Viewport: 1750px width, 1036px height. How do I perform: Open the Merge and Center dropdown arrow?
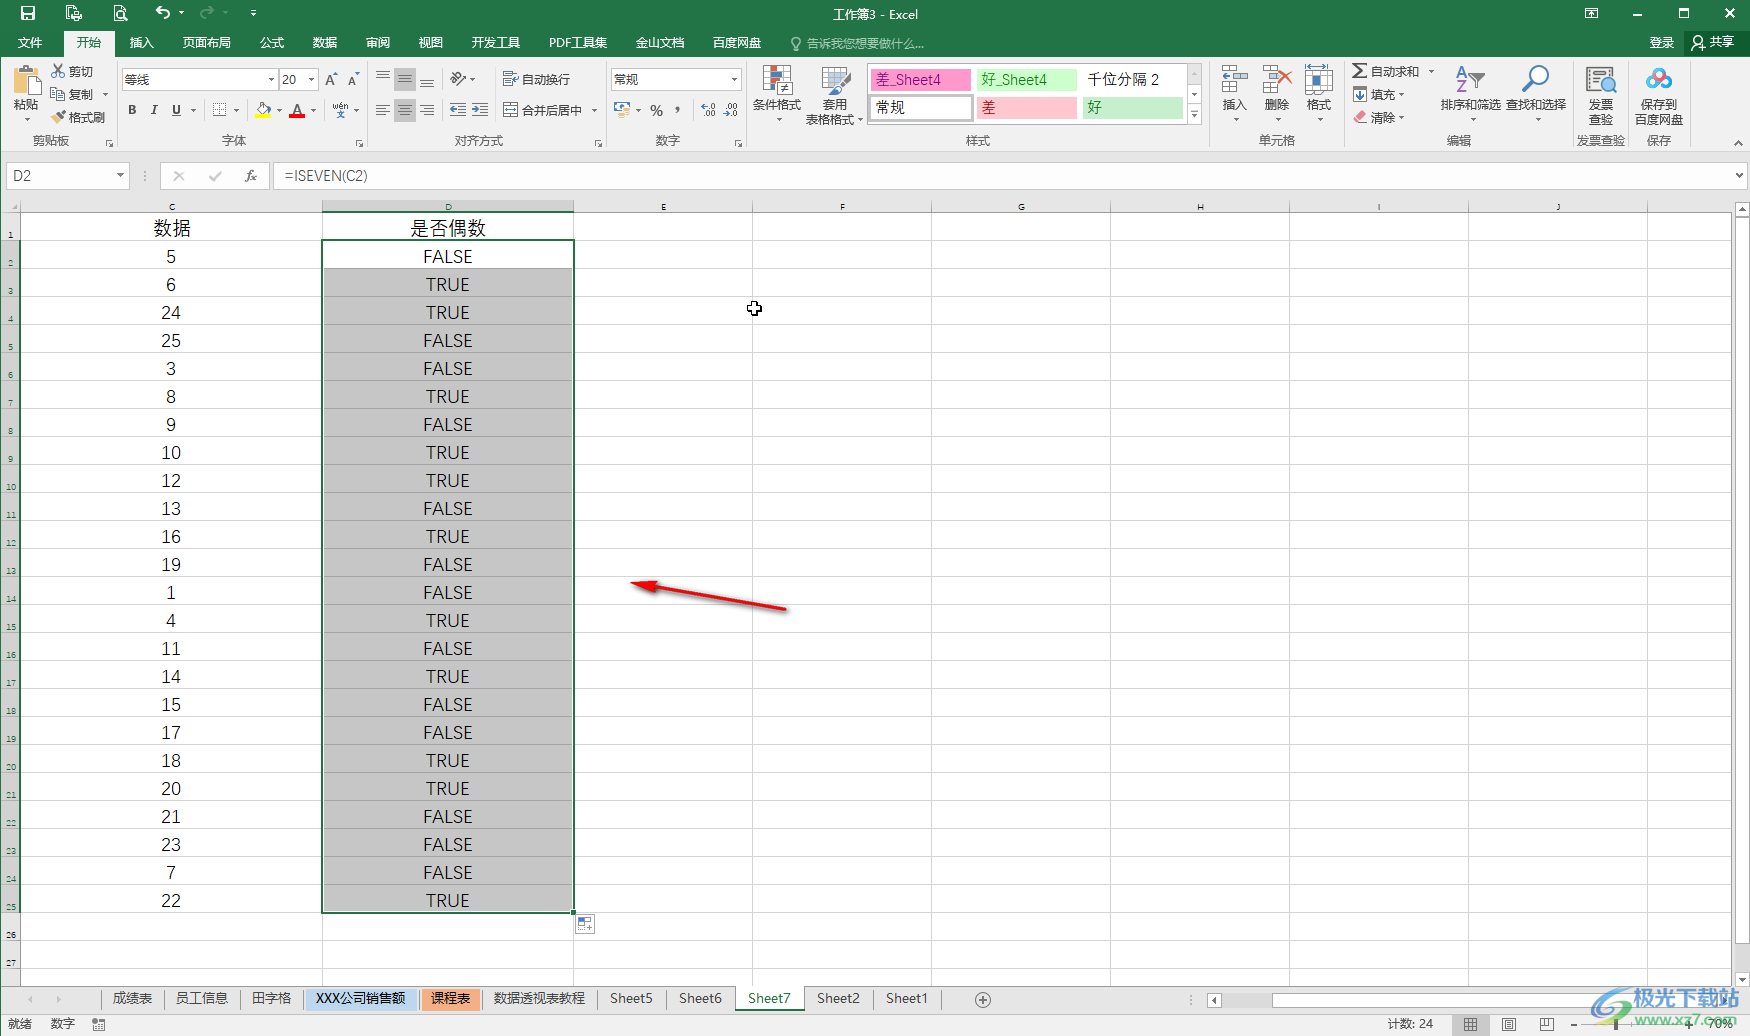click(x=594, y=110)
